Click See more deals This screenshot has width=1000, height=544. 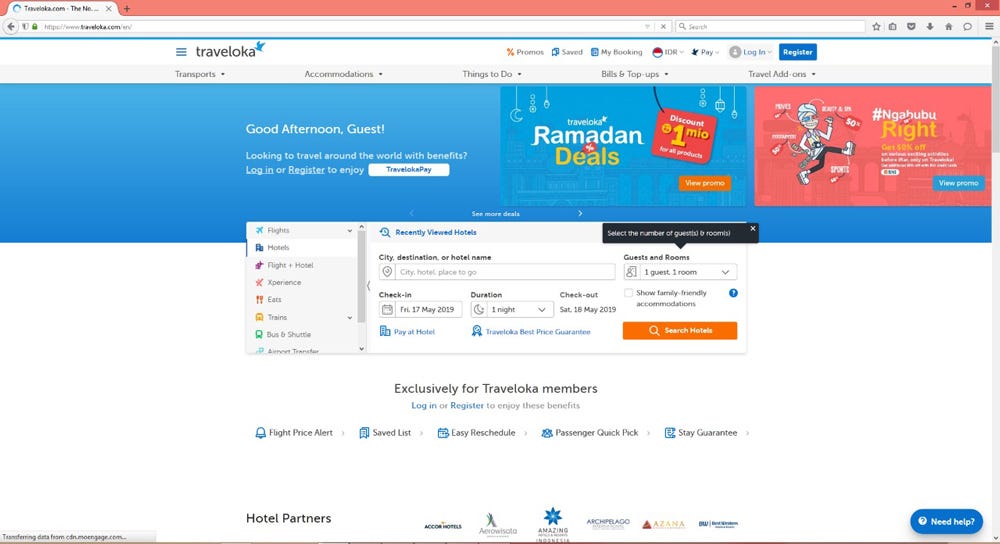496,214
